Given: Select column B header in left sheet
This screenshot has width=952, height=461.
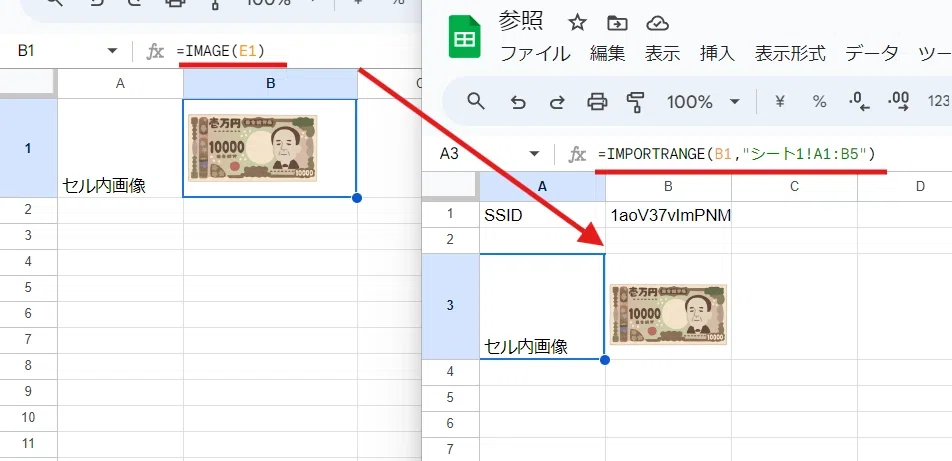Looking at the screenshot, I should pos(270,84).
